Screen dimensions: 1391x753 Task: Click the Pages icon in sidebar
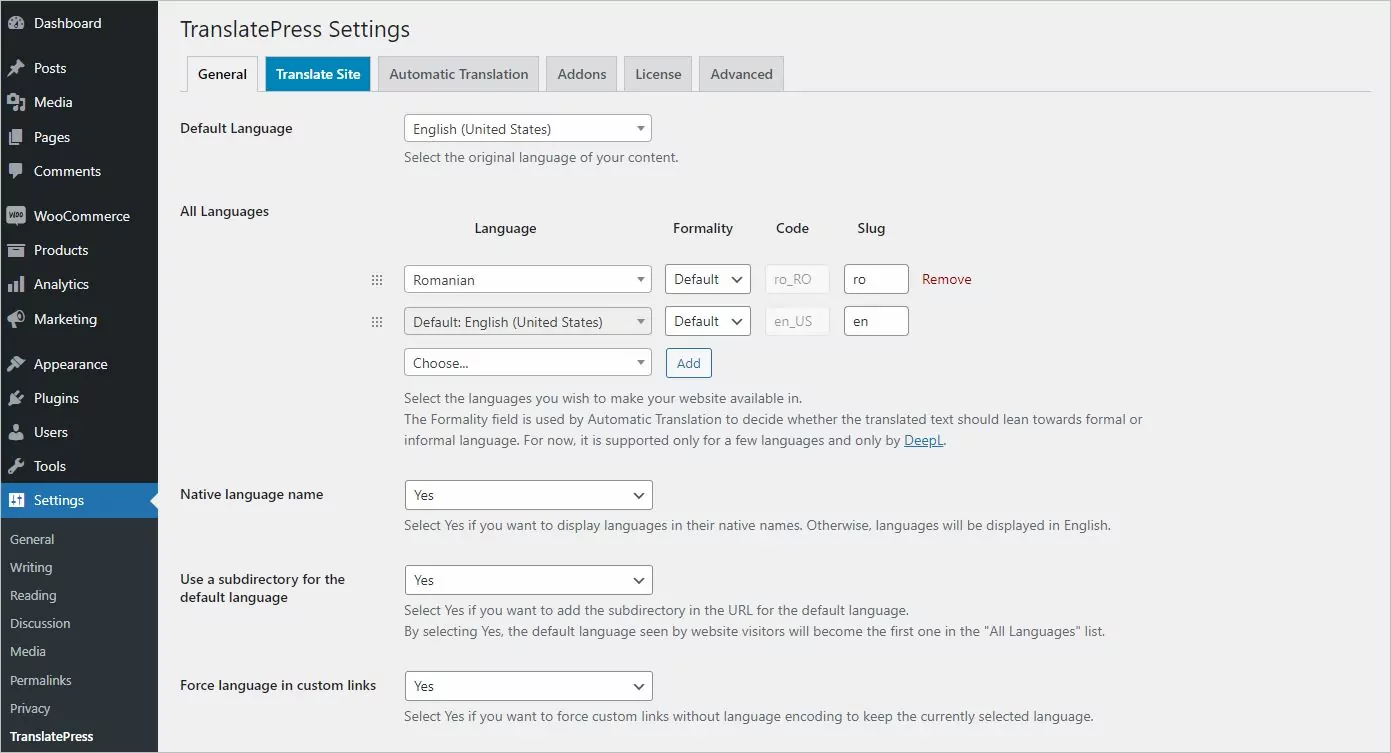[x=16, y=137]
